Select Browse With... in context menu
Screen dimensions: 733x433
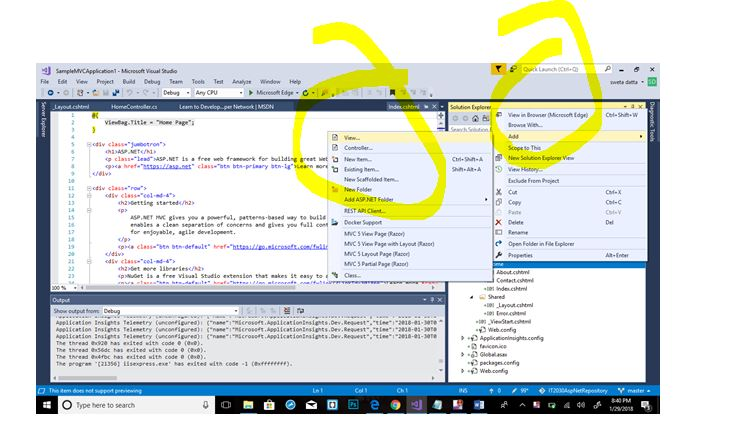(525, 125)
